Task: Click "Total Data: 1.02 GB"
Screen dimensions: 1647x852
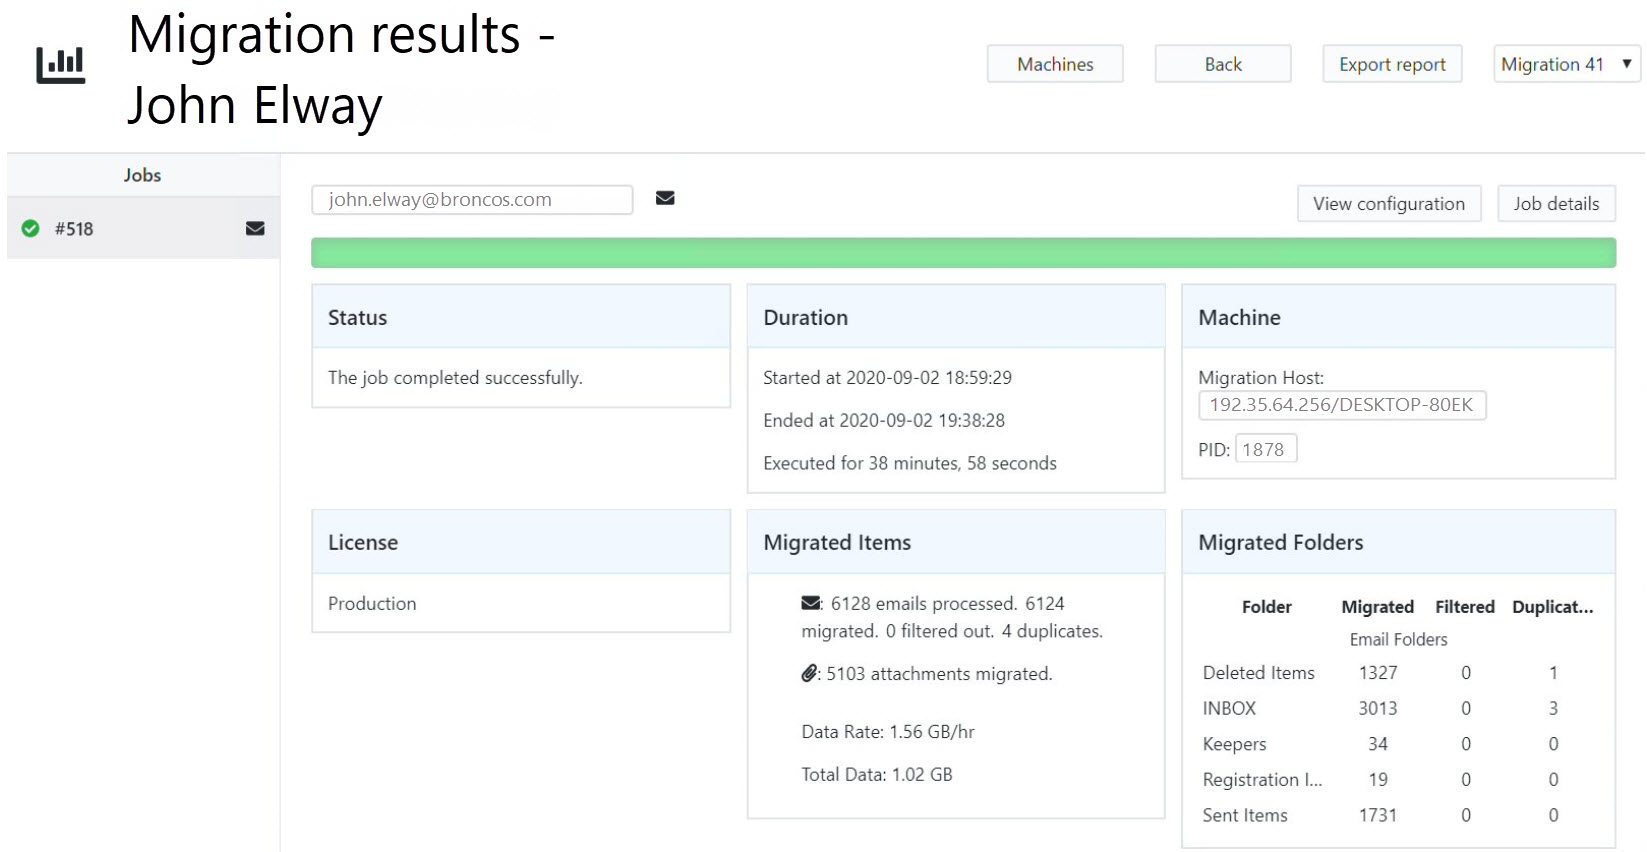Action: pyautogui.click(x=877, y=774)
